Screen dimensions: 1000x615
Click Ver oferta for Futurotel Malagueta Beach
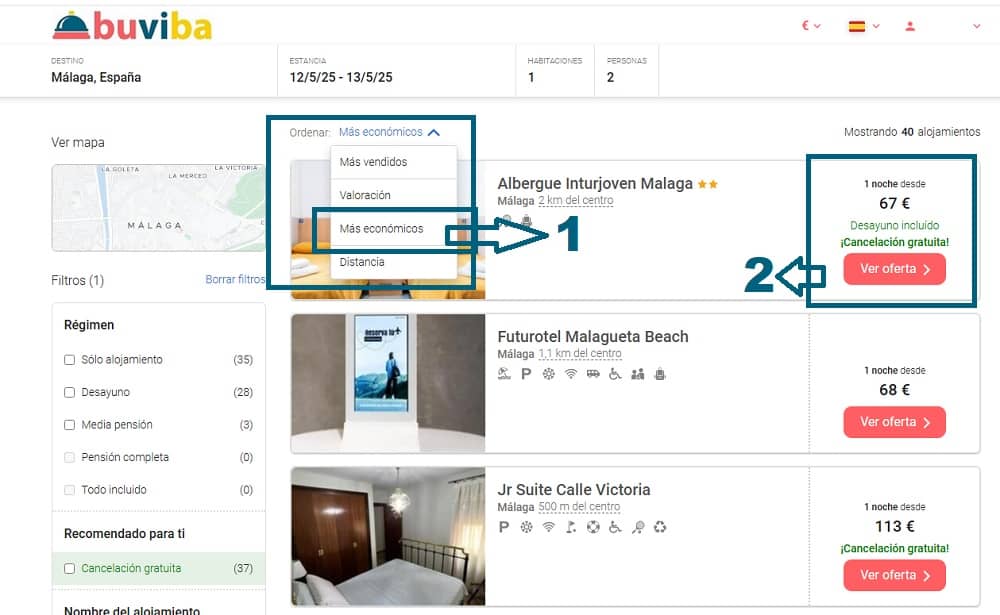(x=894, y=422)
